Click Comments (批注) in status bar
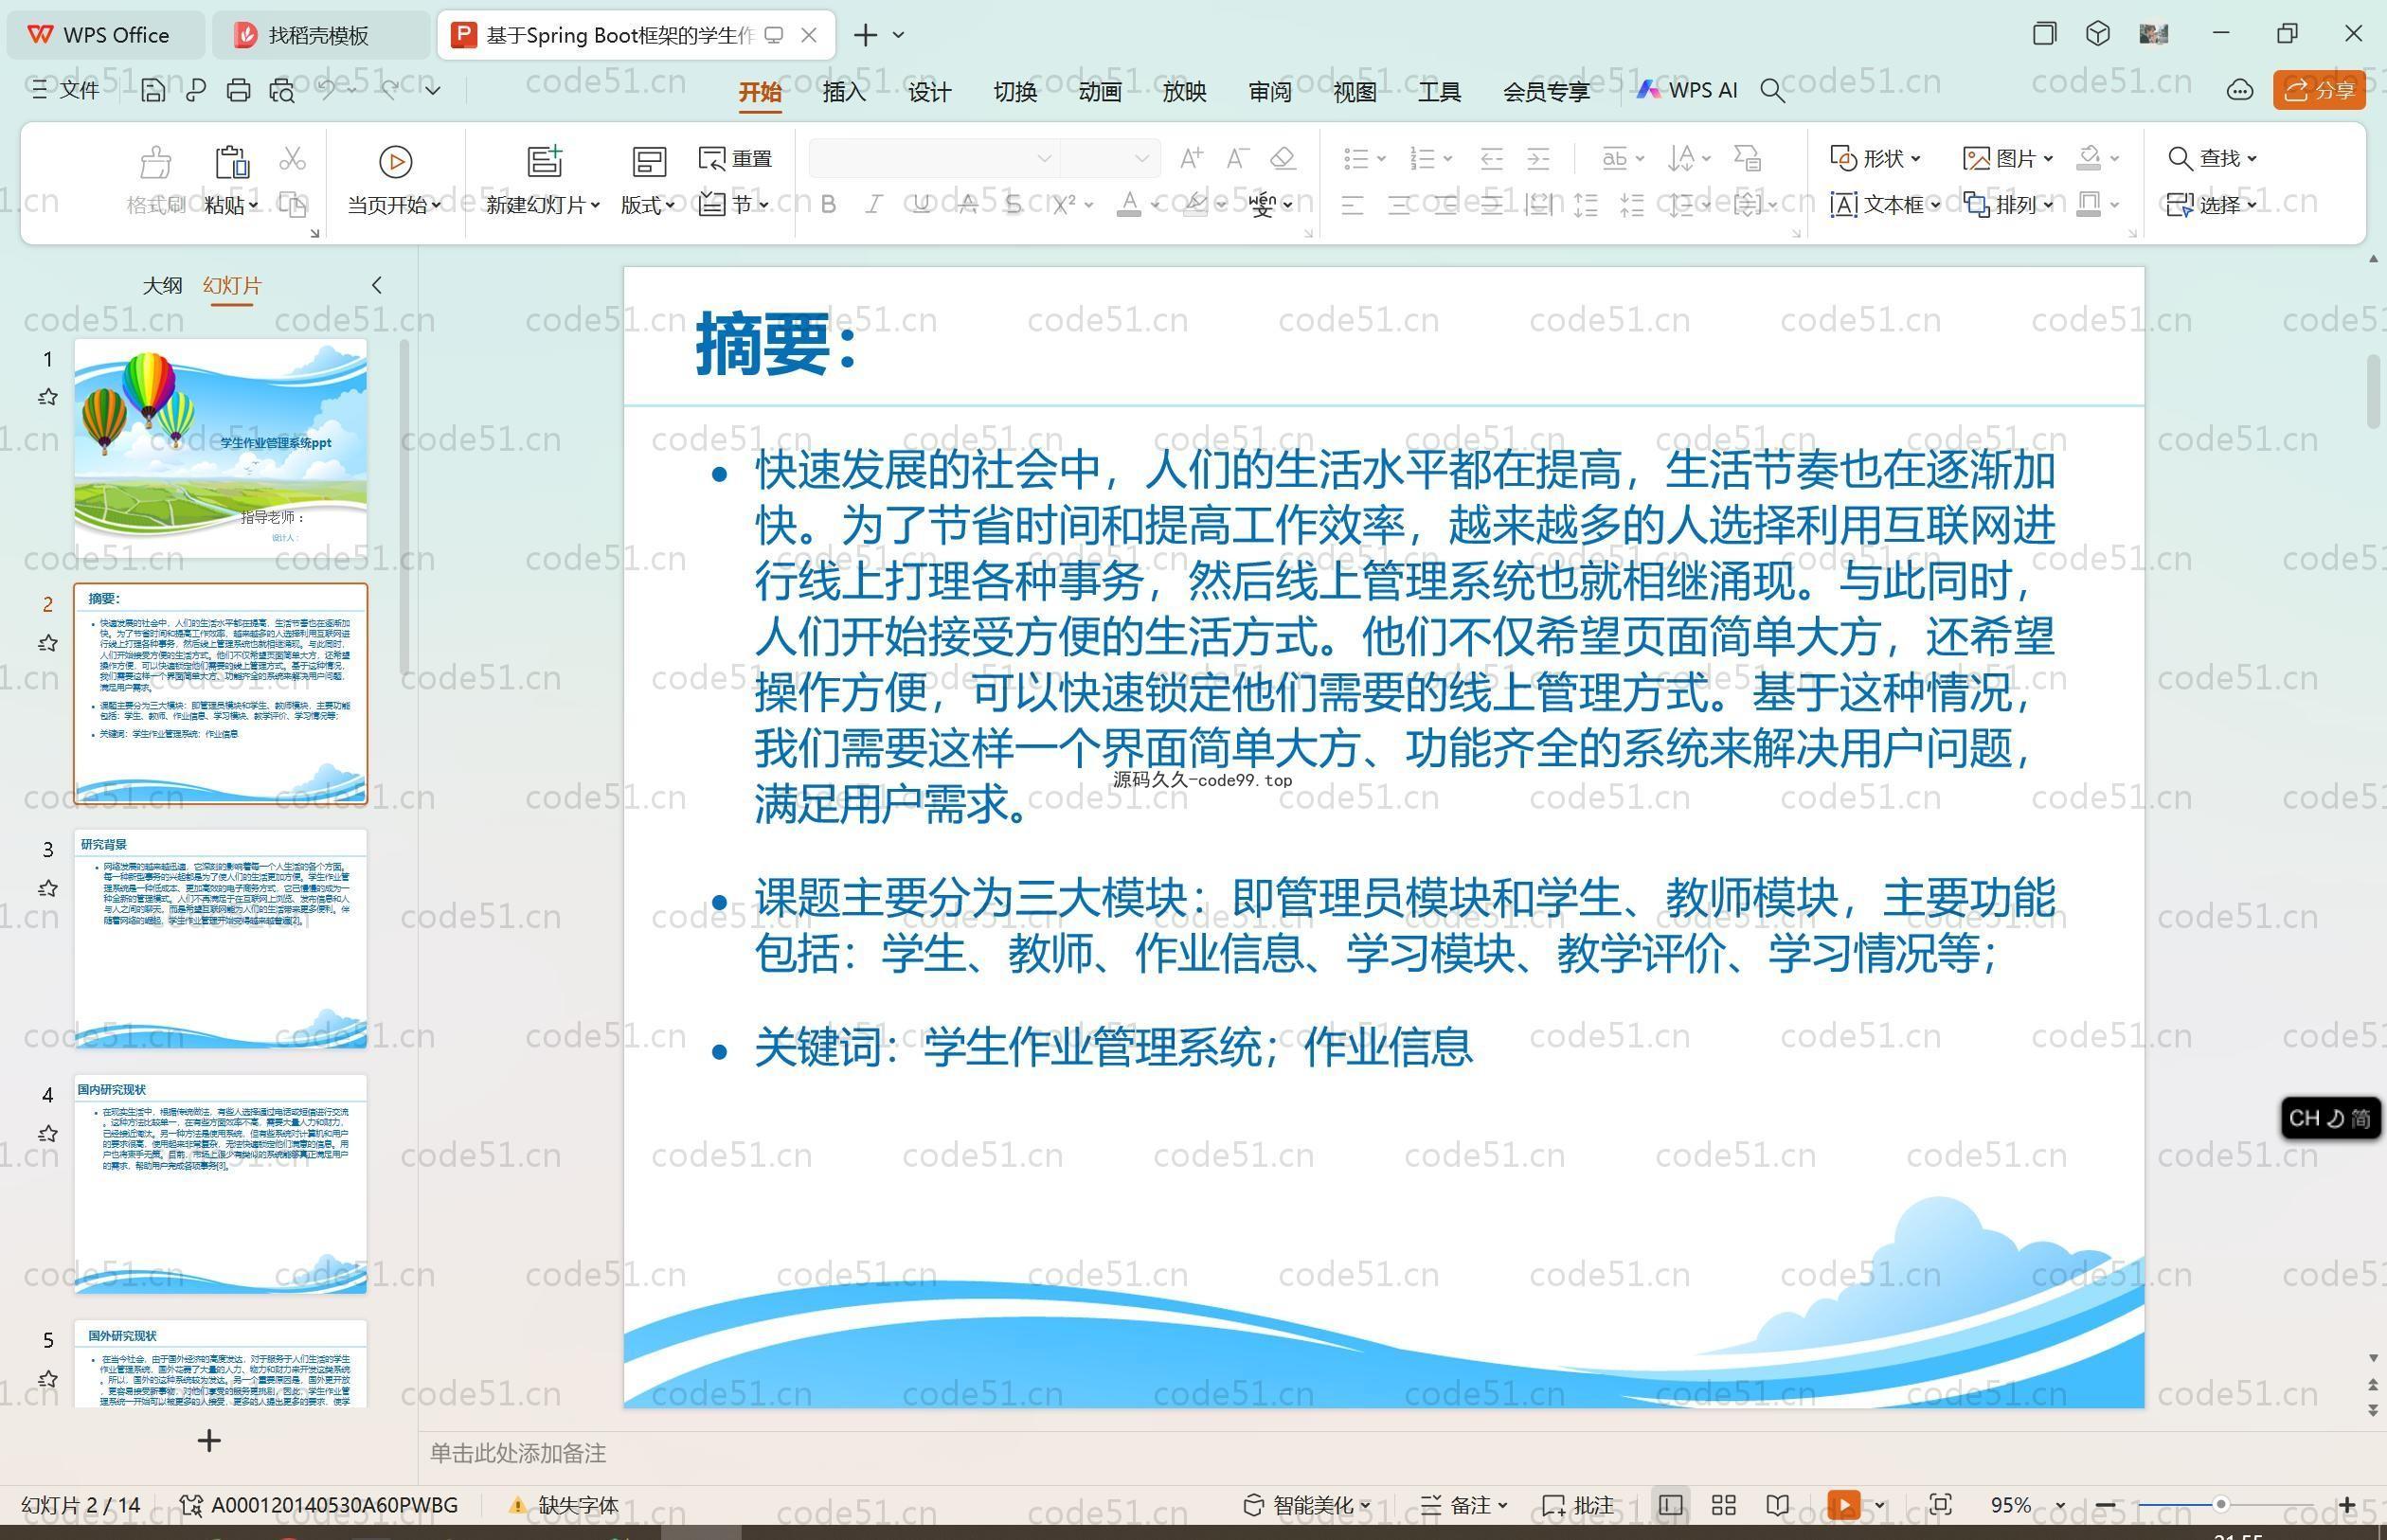The width and height of the screenshot is (2387, 1540). [x=1578, y=1505]
